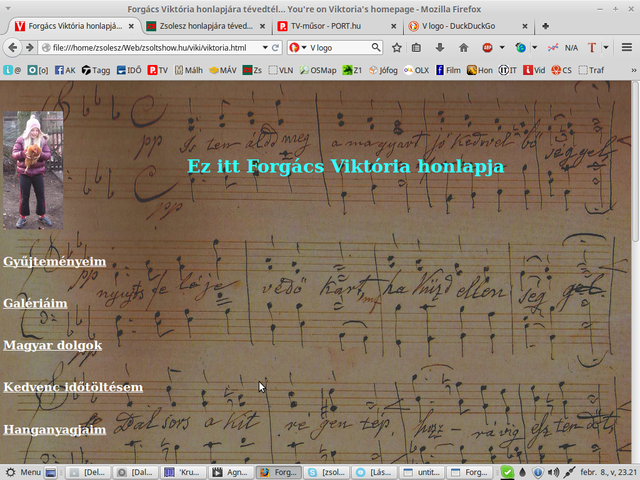The width and height of the screenshot is (640, 480).
Task: Show desktop via taskbar icon next to Menu
Action: pyautogui.click(x=51, y=472)
